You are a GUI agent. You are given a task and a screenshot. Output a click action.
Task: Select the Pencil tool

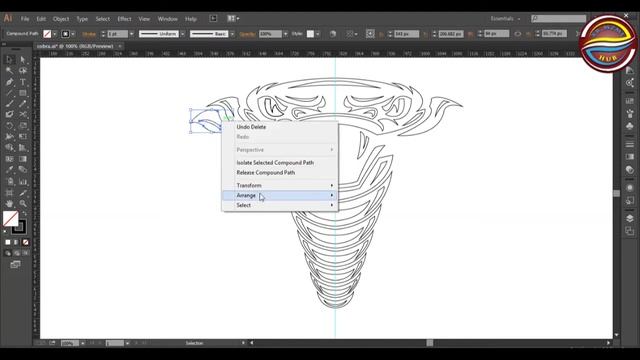pyautogui.click(x=23, y=104)
